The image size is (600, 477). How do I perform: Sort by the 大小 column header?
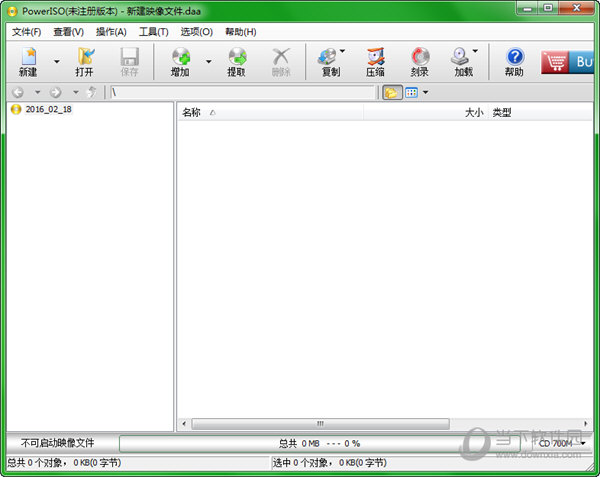tap(426, 112)
